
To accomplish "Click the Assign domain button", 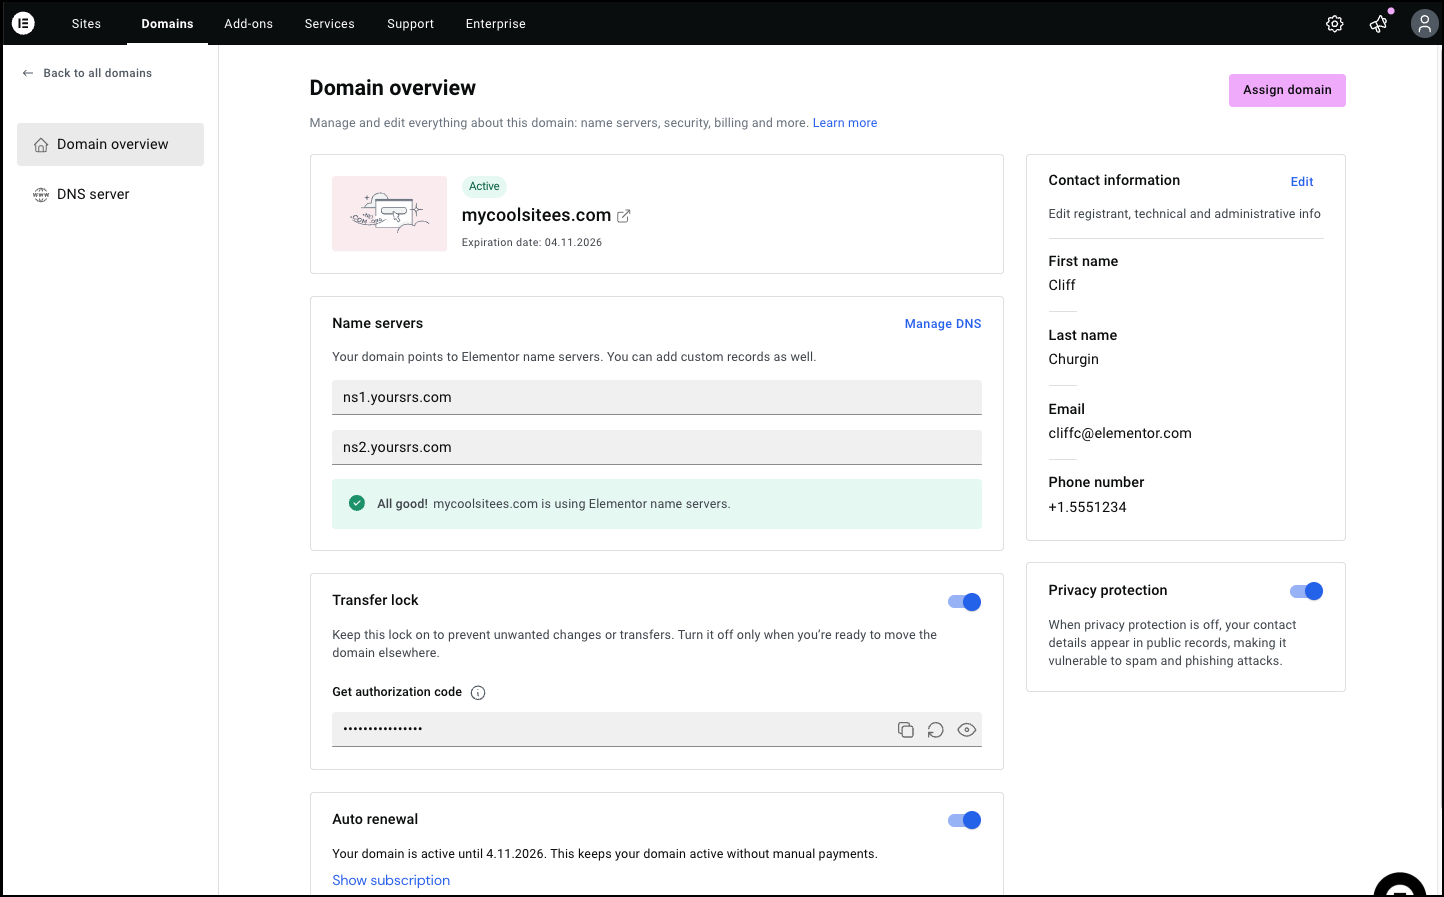I will tap(1287, 90).
